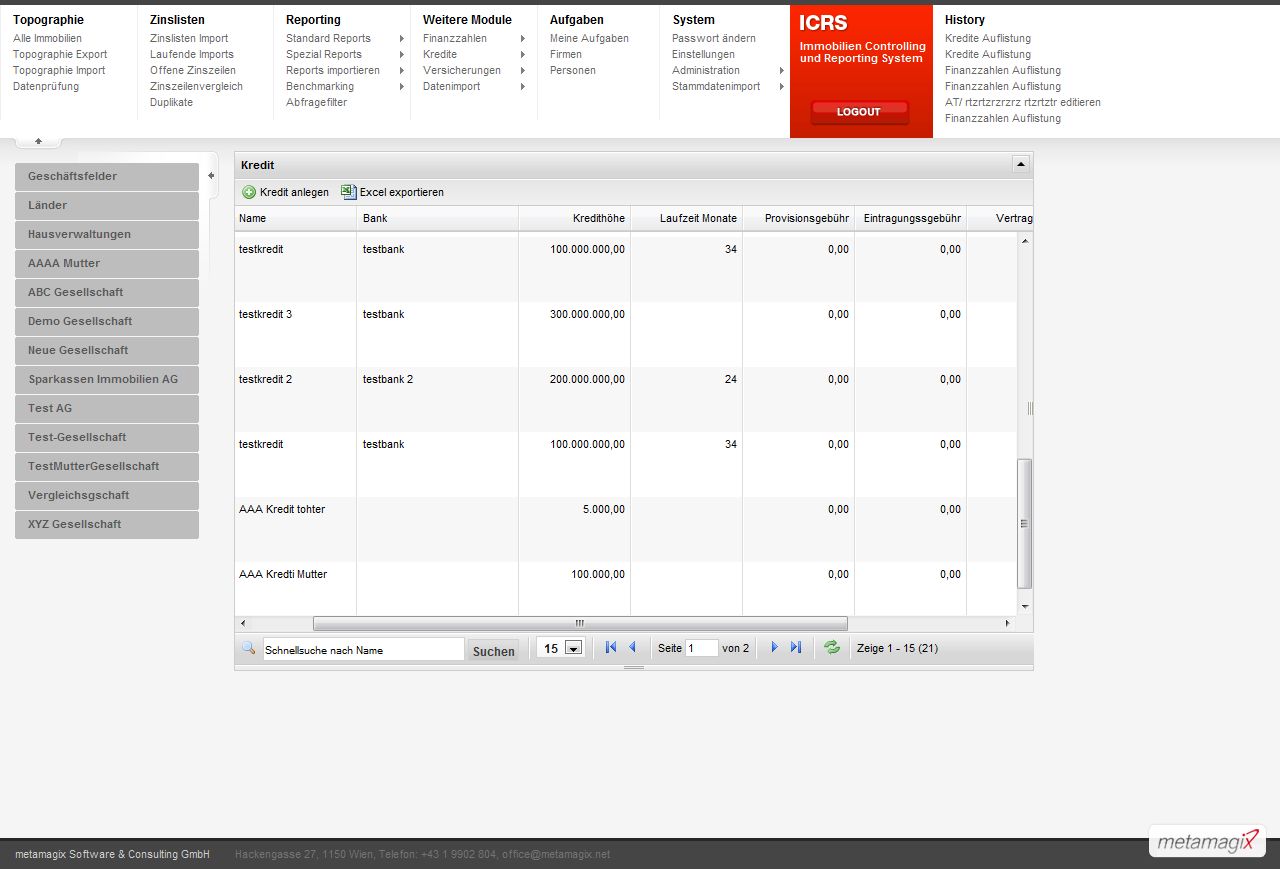
Task: Refresh the Kredit table with green arrows
Action: pos(832,648)
